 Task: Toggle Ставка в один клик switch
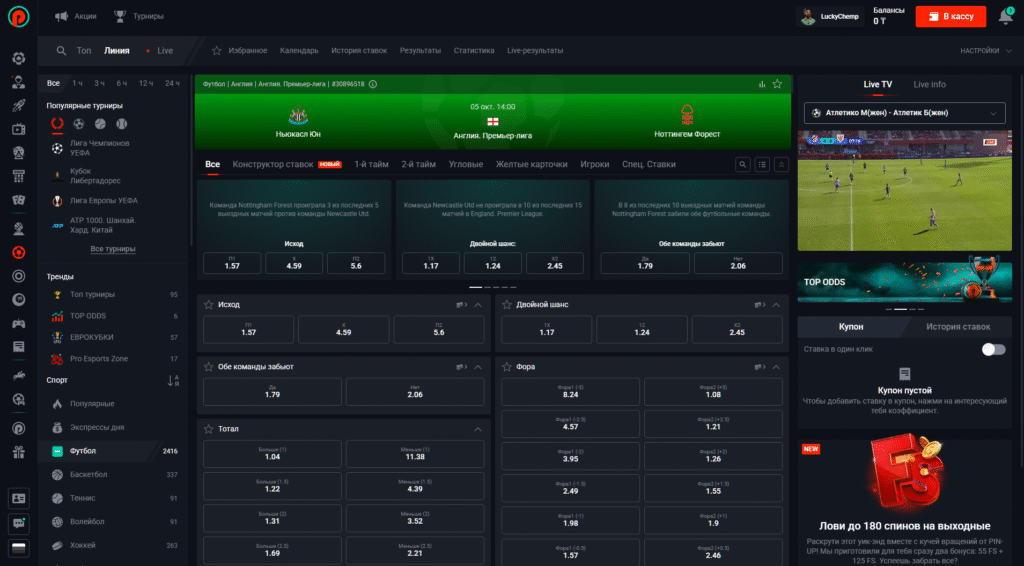(993, 349)
